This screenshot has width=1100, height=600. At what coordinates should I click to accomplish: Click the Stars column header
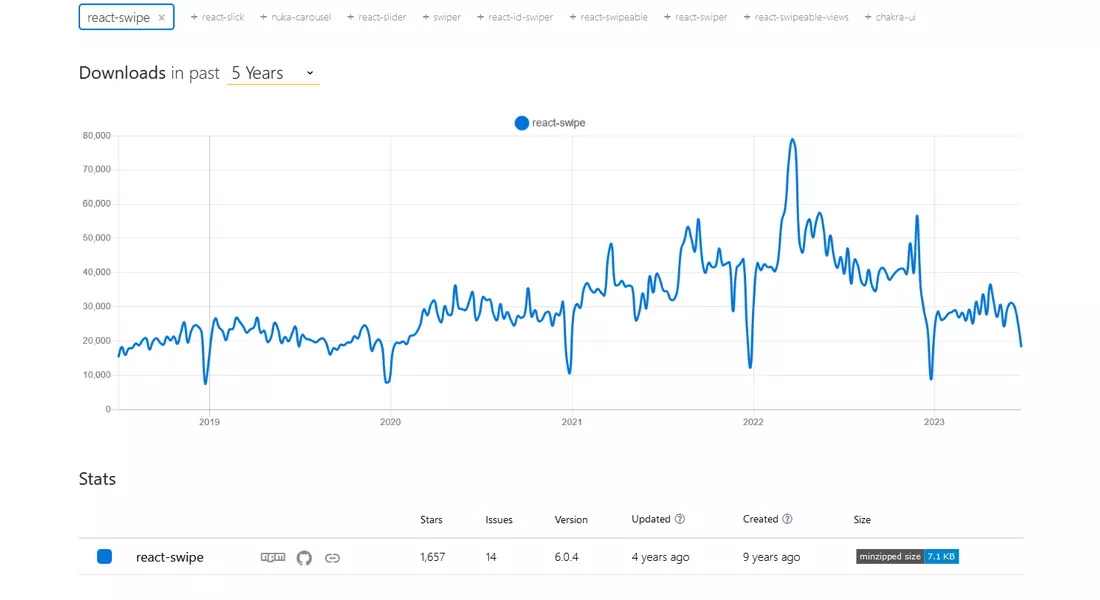click(x=431, y=520)
